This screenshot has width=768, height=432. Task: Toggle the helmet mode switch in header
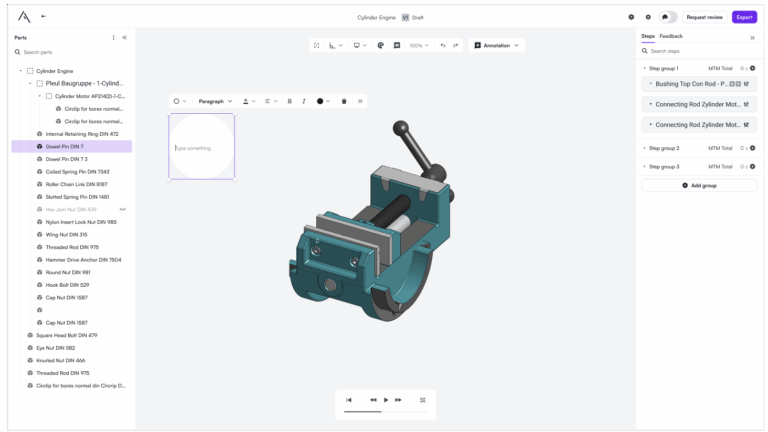pos(668,17)
